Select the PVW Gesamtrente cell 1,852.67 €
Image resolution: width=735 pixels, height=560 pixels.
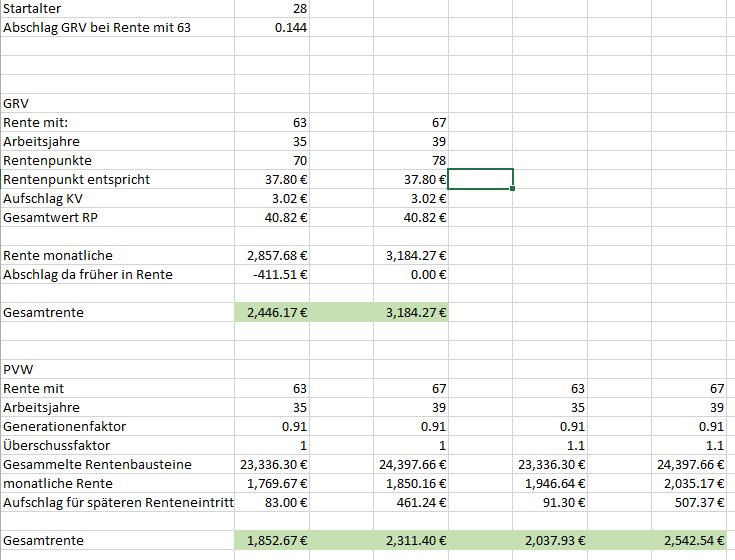[272, 540]
